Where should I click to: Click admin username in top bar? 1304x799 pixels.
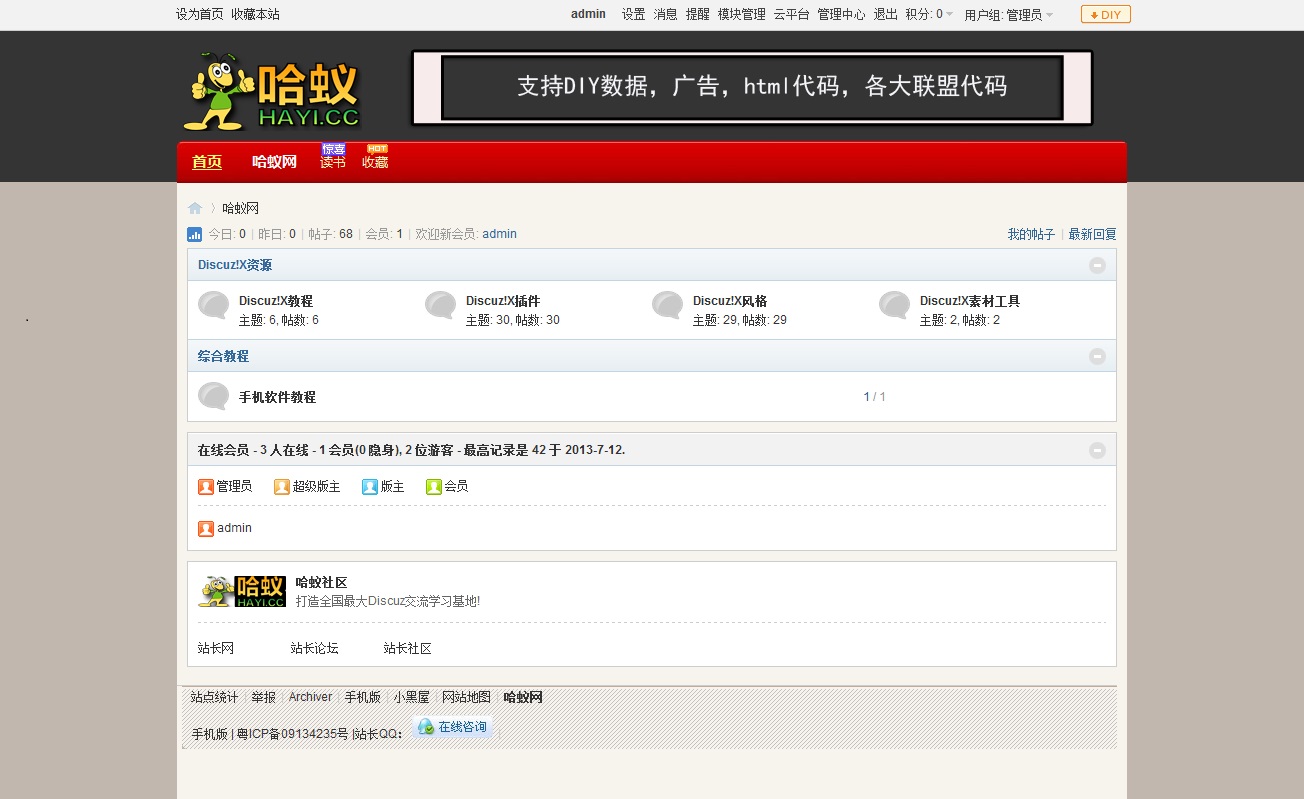(x=588, y=14)
